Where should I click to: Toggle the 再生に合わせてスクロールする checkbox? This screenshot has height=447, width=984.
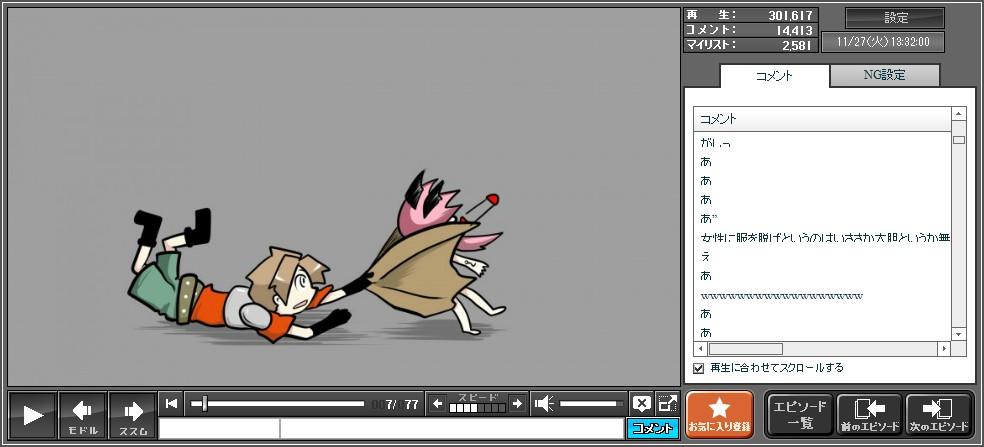[699, 368]
